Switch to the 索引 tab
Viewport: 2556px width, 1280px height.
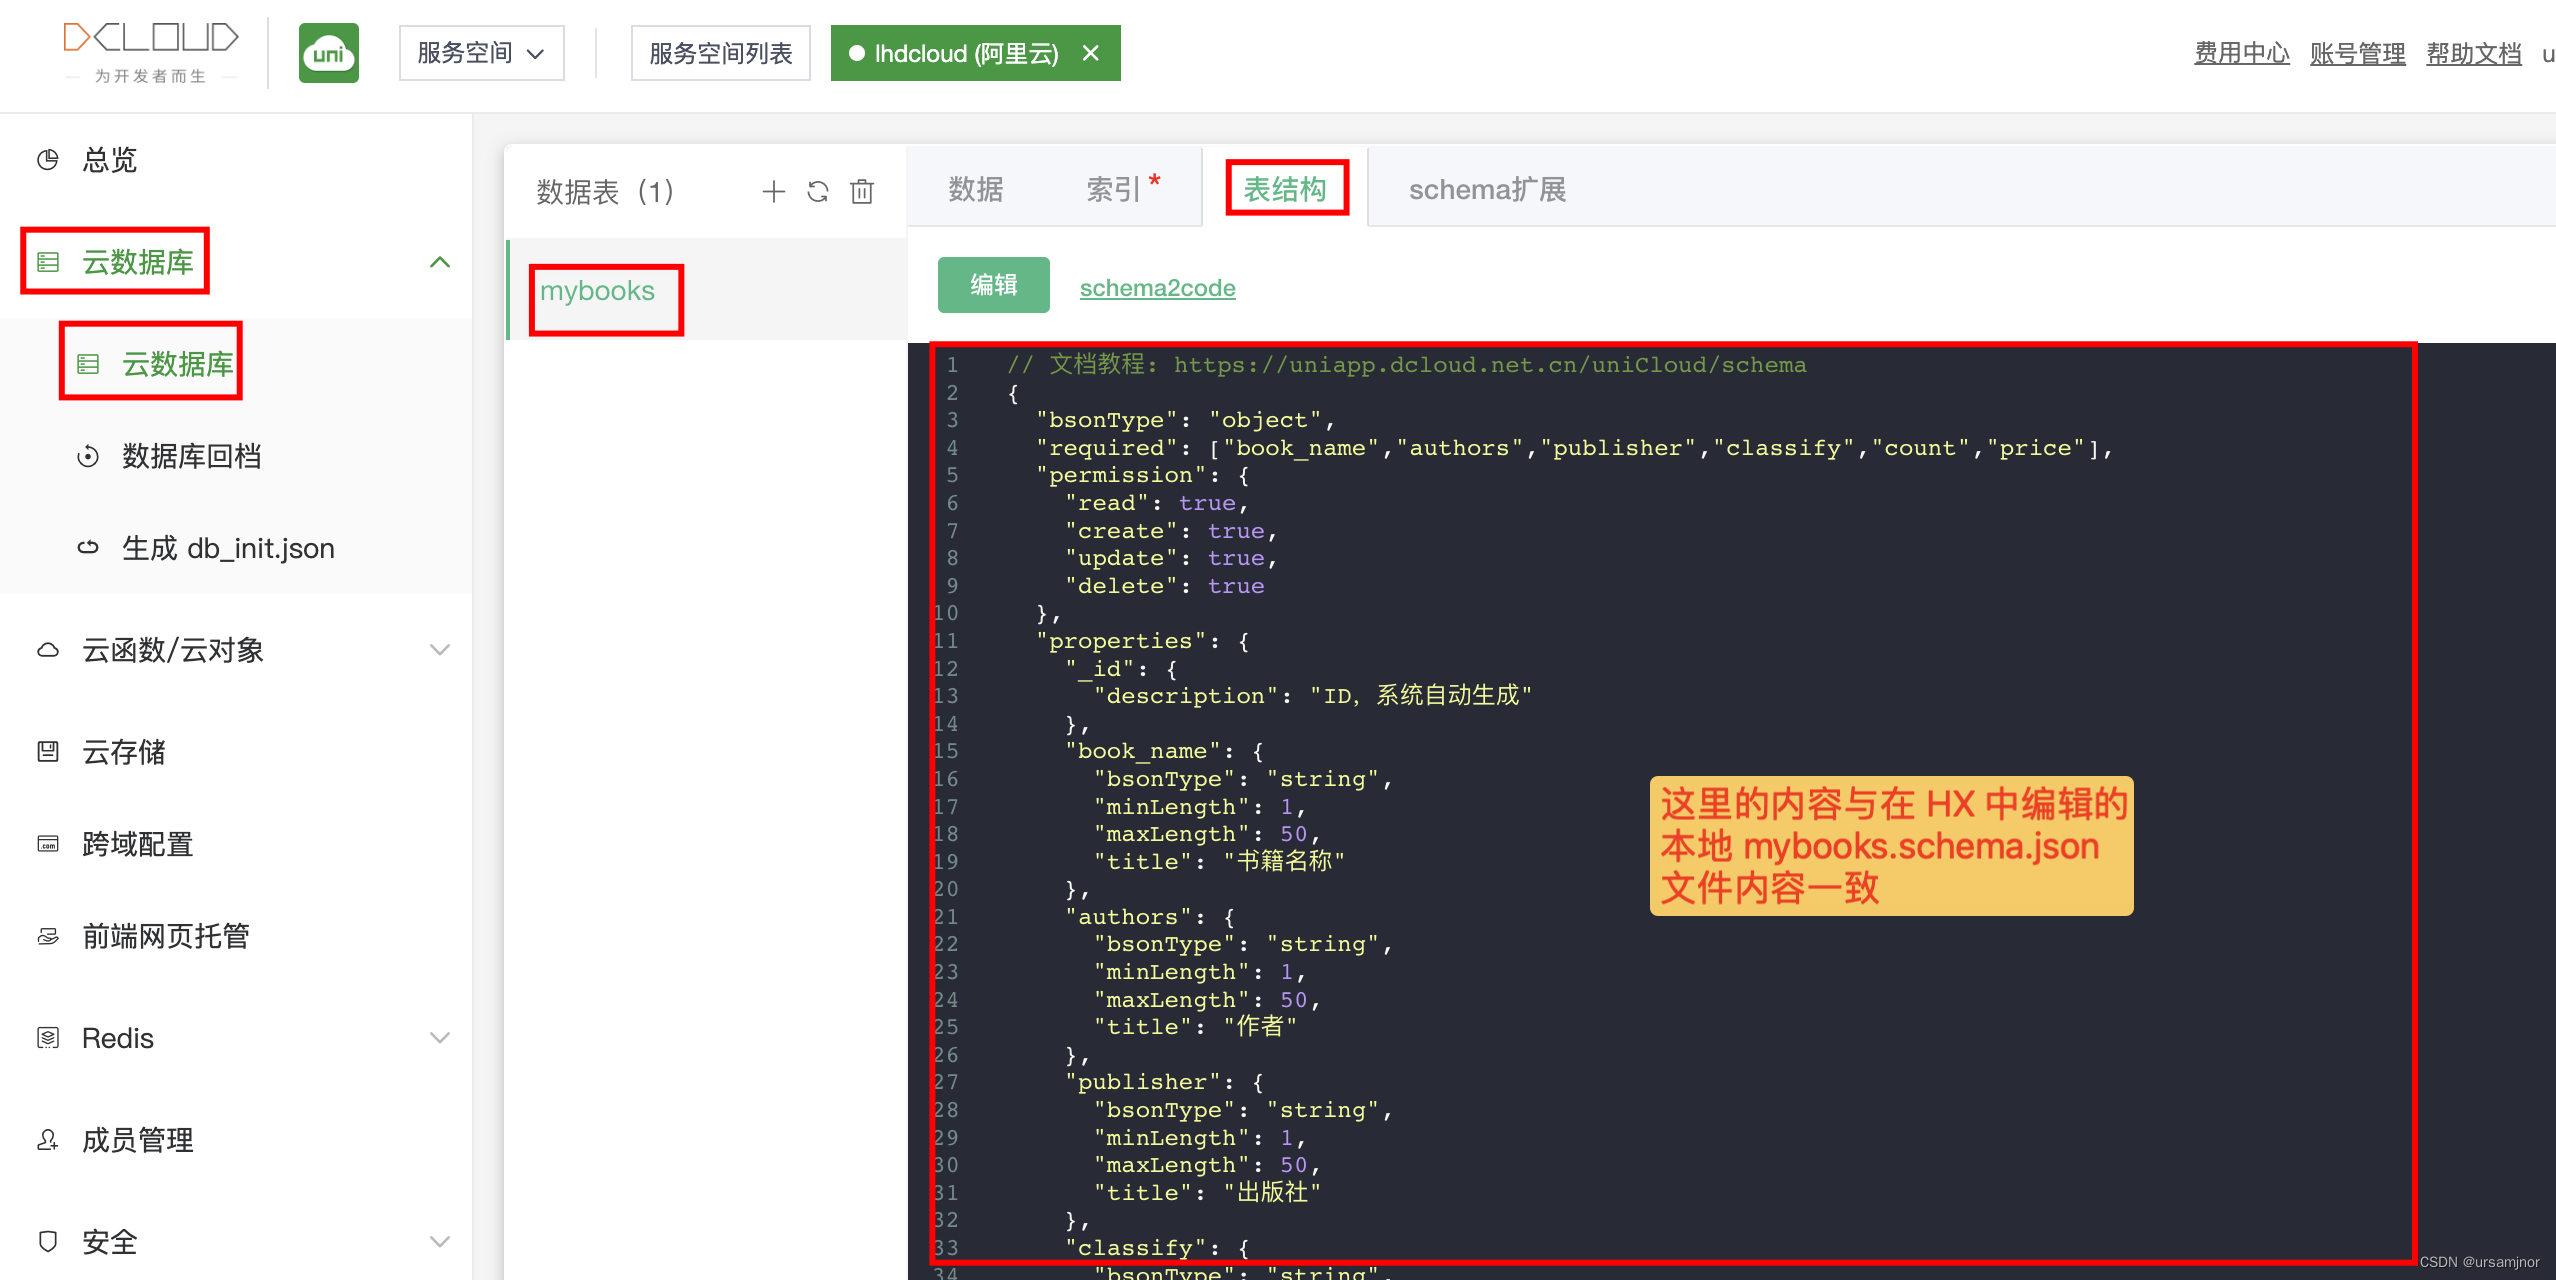(x=1114, y=189)
